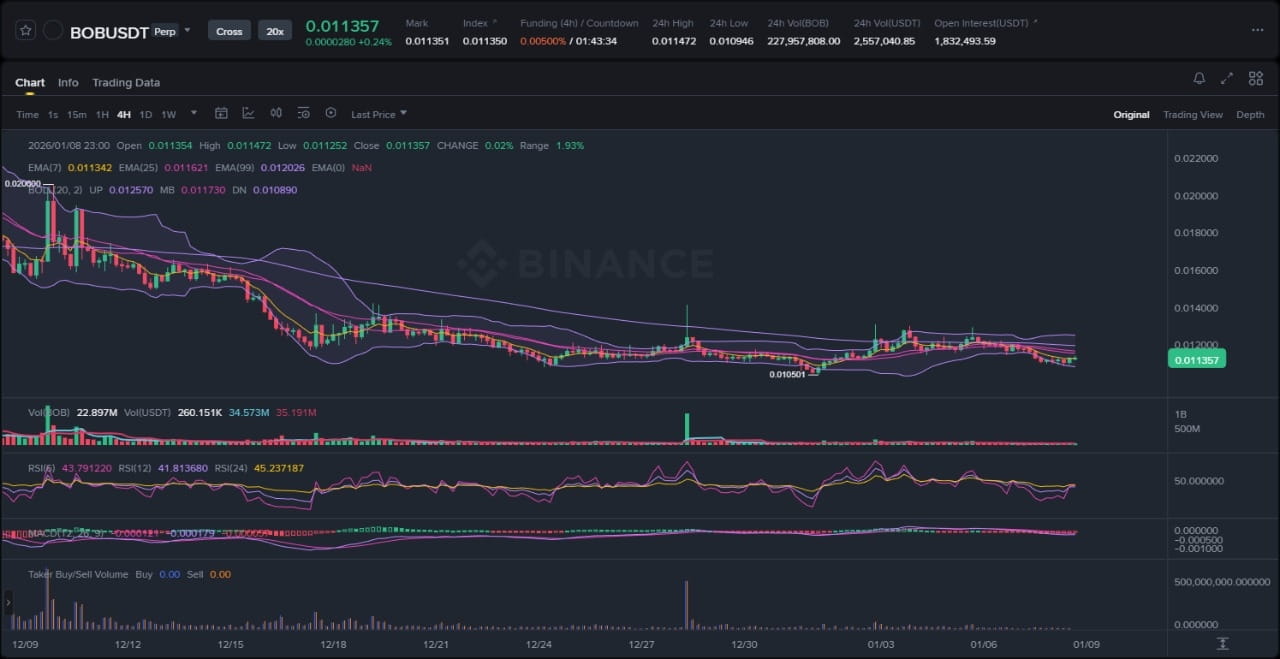
Task: Switch to Original chart view
Action: [1131, 115]
